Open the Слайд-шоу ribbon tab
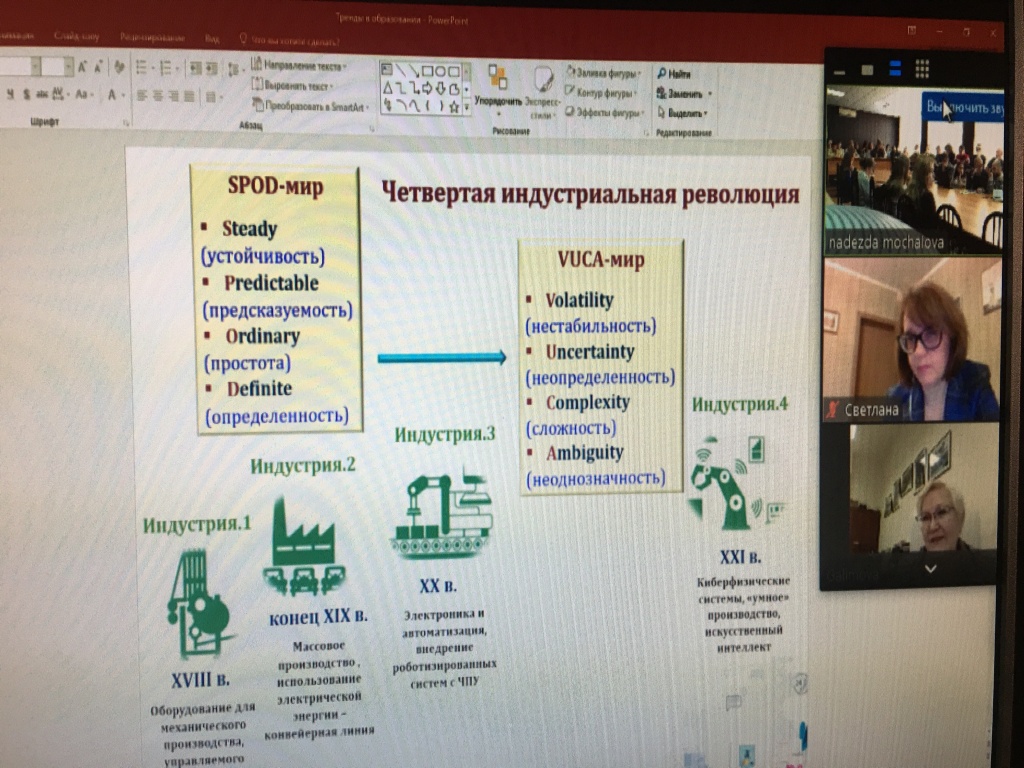The height and width of the screenshot is (768, 1024). point(77,37)
